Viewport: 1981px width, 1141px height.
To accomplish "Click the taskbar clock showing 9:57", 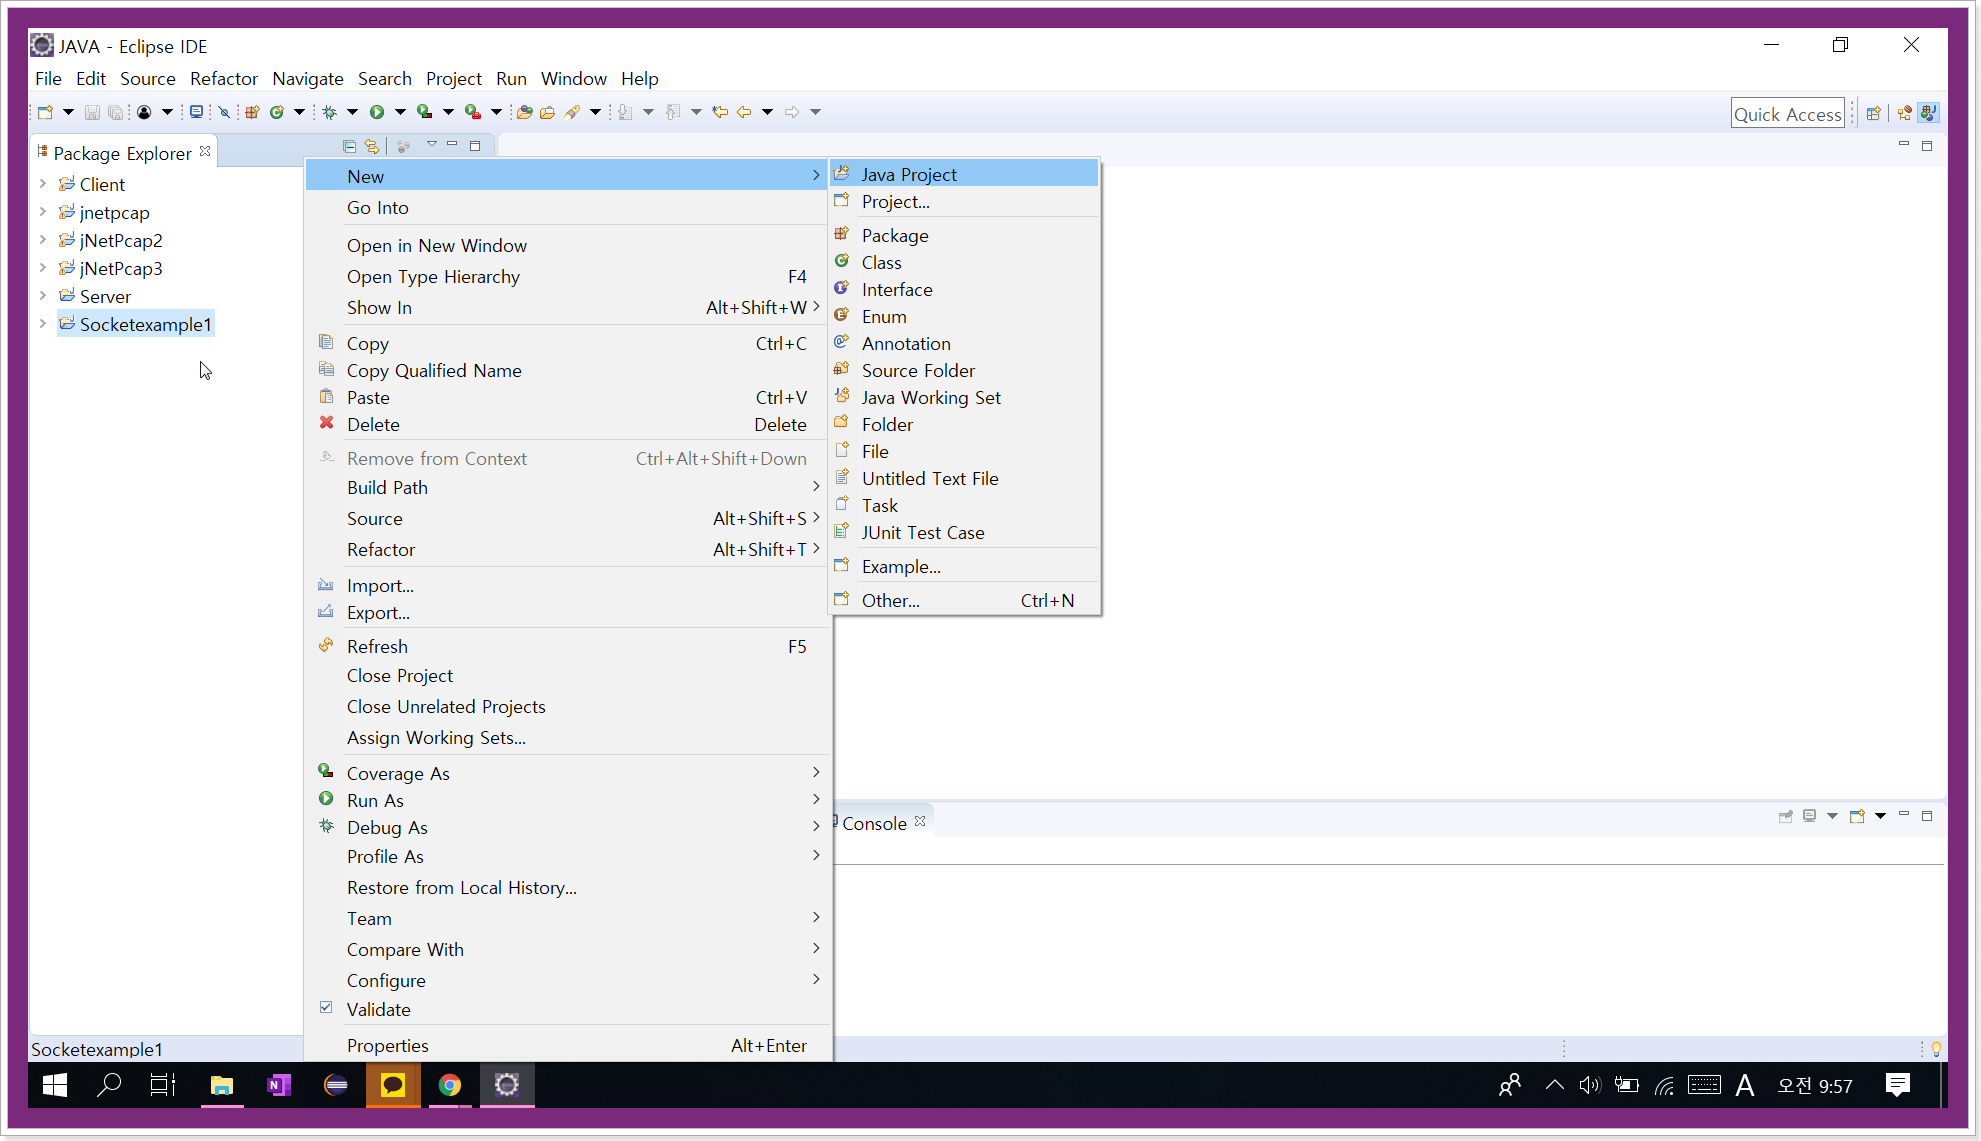I will tap(1815, 1086).
